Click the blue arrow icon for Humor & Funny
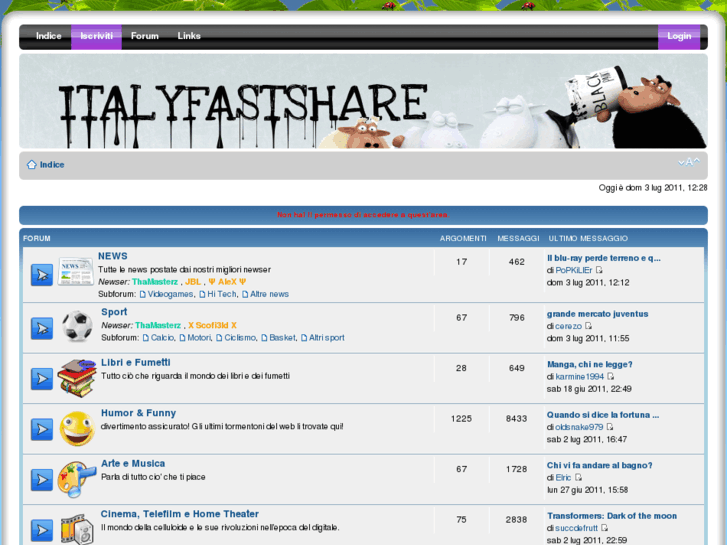The height and width of the screenshot is (545, 727). (x=42, y=430)
